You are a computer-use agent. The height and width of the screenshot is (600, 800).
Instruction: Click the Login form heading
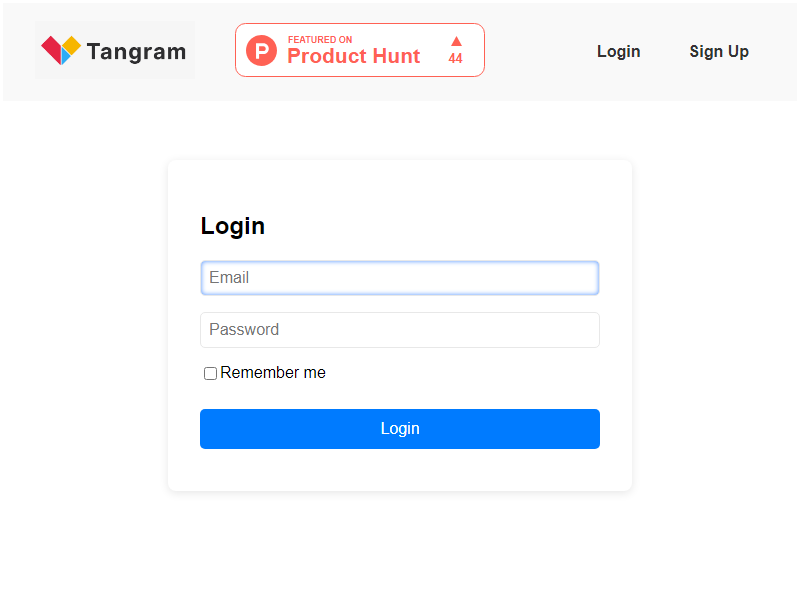click(x=233, y=226)
